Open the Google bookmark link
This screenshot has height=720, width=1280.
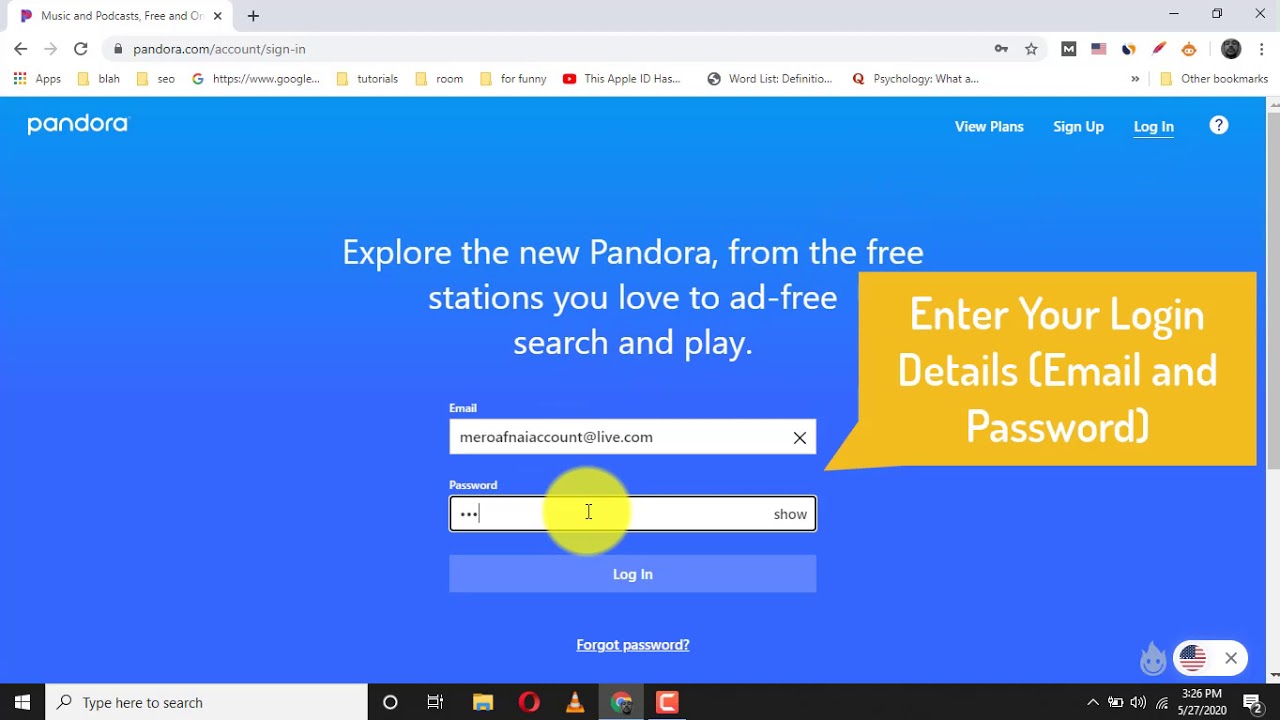coord(256,79)
